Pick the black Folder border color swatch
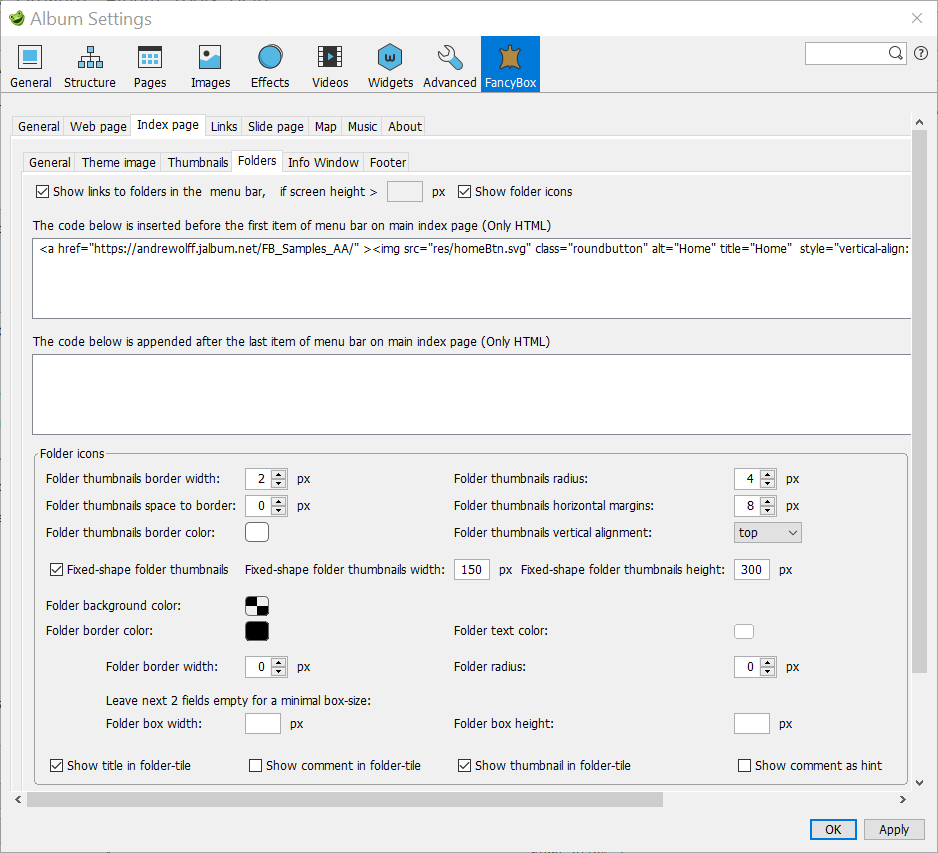This screenshot has width=938, height=853. coord(257,631)
